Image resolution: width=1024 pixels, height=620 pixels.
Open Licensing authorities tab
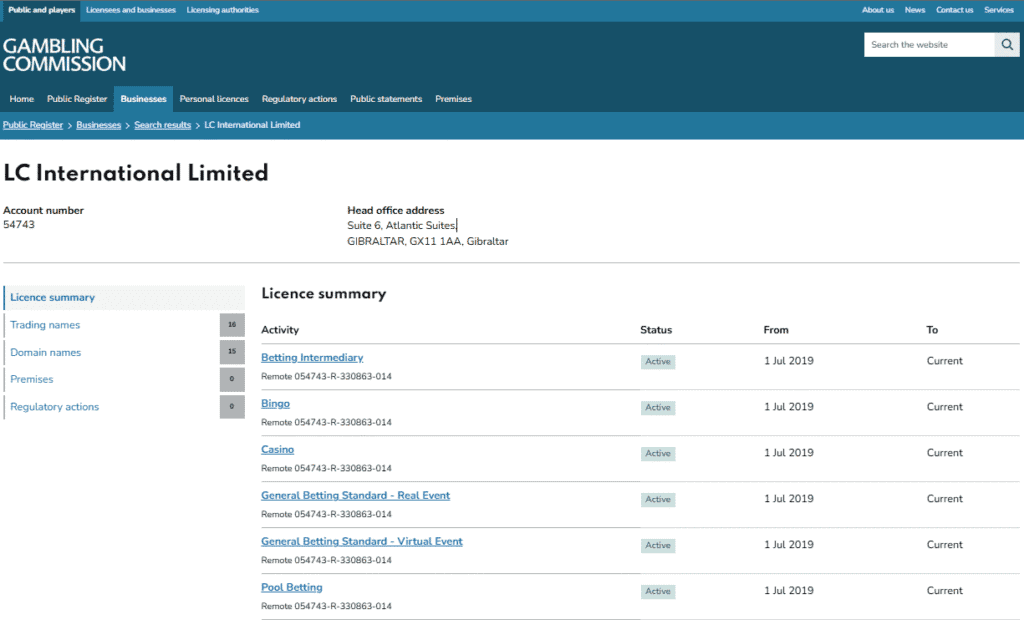click(223, 10)
